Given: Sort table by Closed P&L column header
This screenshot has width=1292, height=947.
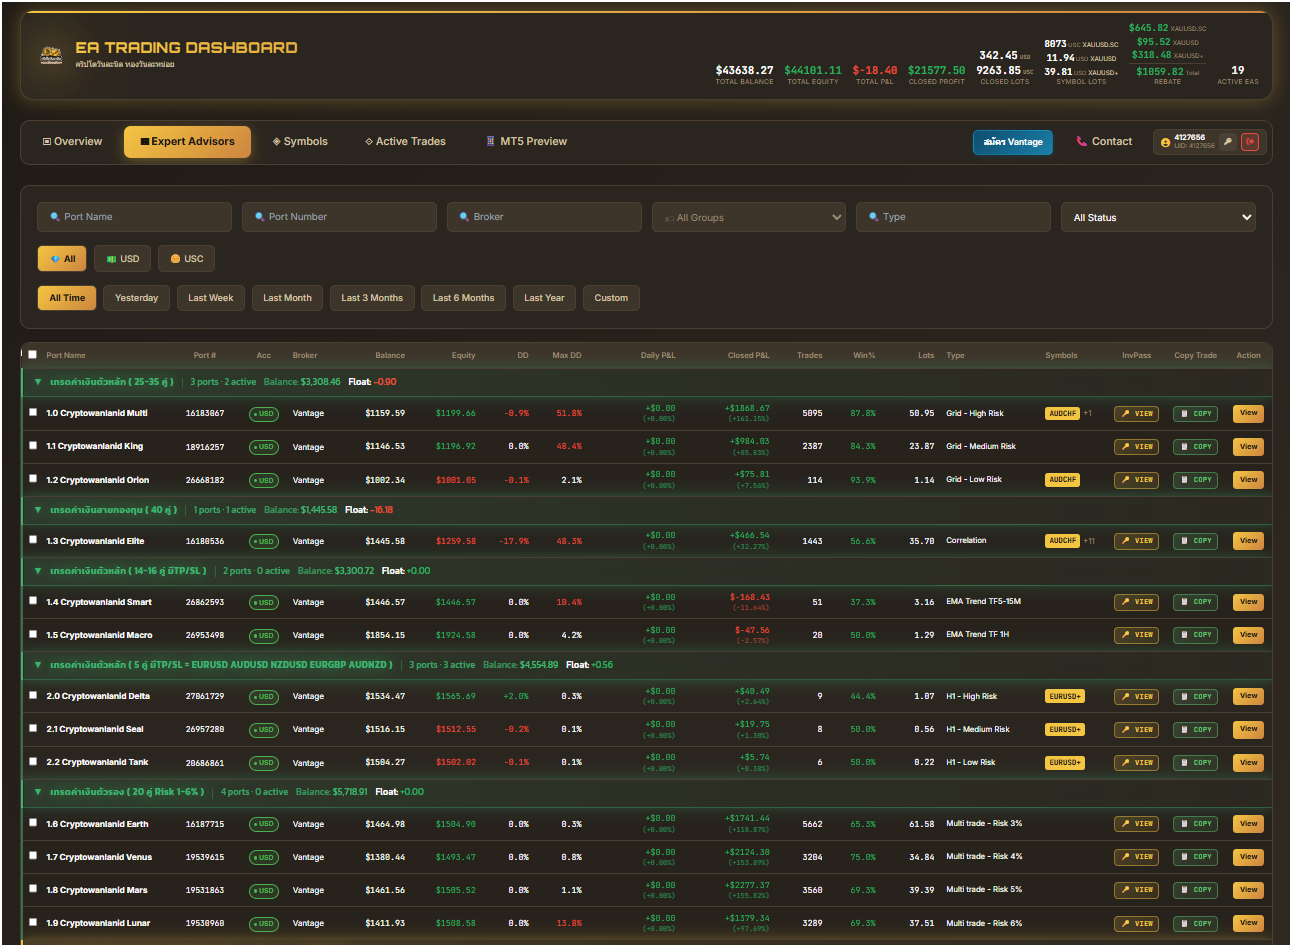Looking at the screenshot, I should point(748,355).
